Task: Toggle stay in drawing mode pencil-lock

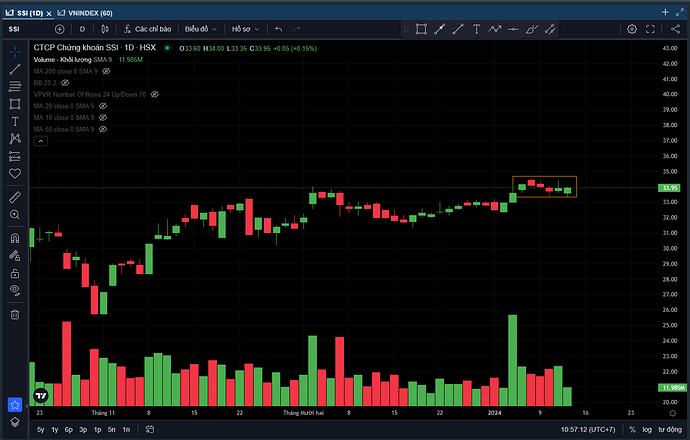Action: (15, 256)
